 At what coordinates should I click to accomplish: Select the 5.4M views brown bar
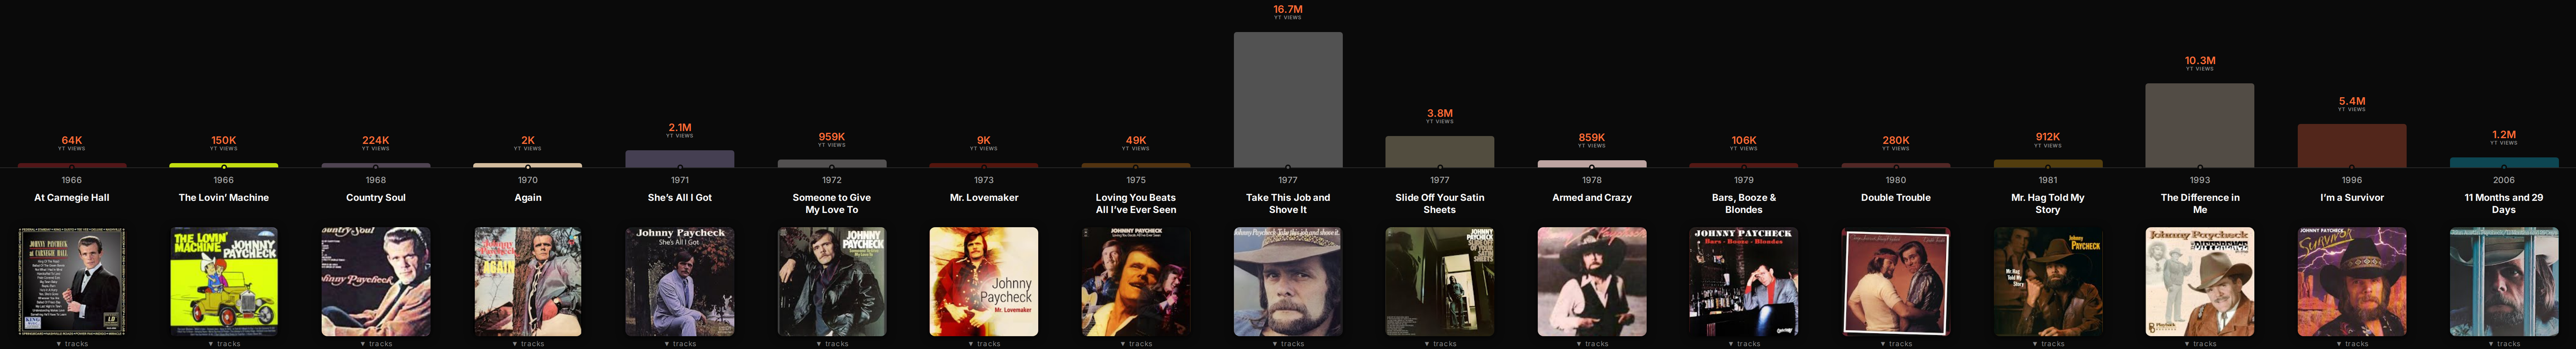2352,146
